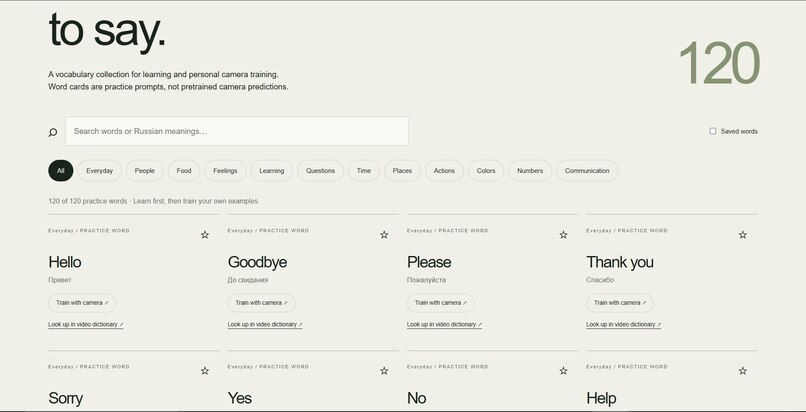Image resolution: width=806 pixels, height=412 pixels.
Task: Click the No word heading
Action: pos(417,398)
